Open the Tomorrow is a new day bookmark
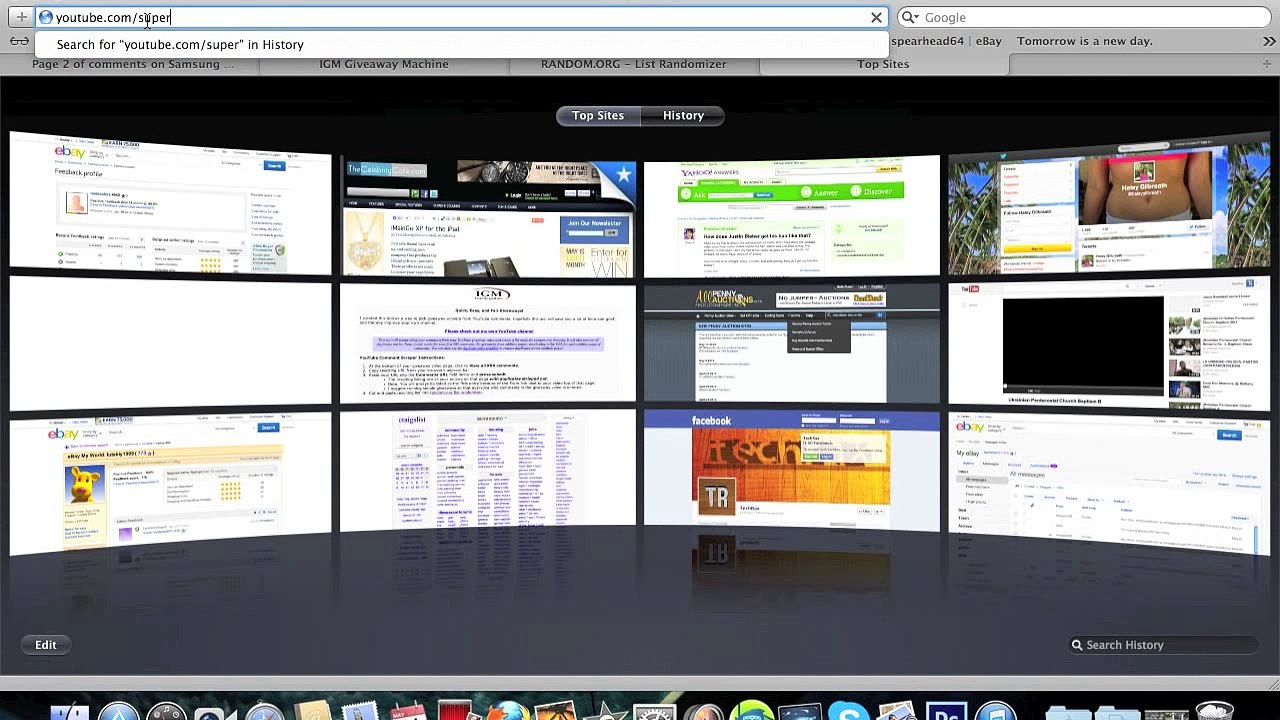The width and height of the screenshot is (1280, 720). 1085,41
